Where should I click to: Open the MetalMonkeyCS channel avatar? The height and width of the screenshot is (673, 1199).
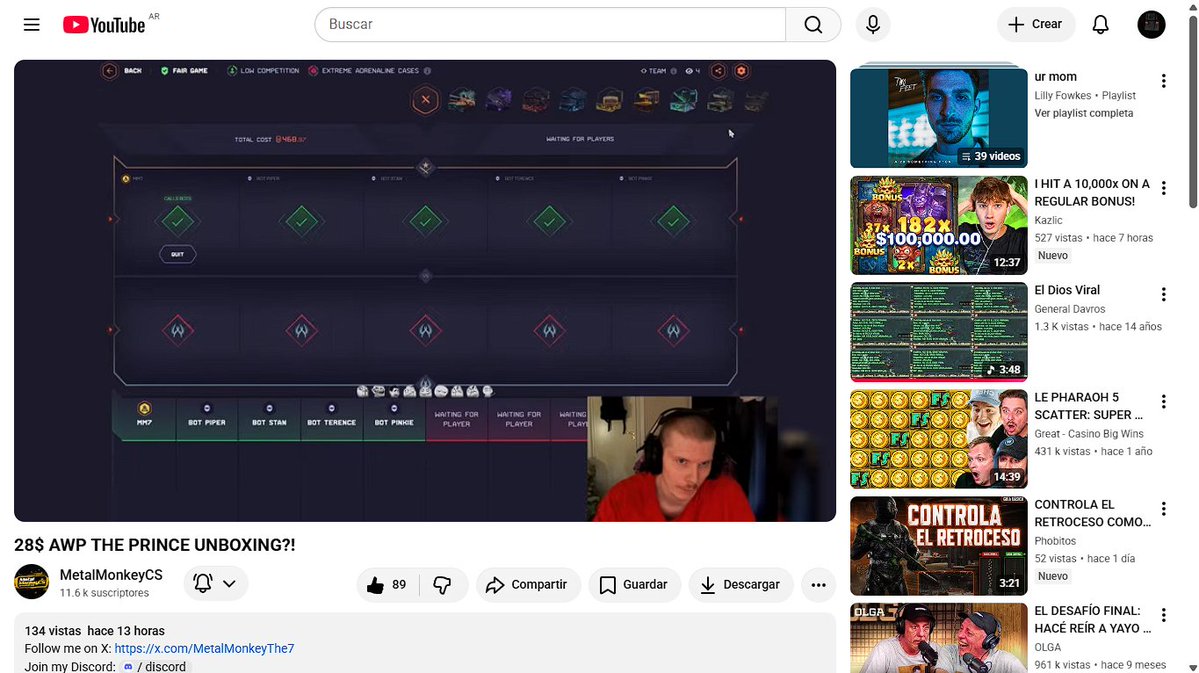(31, 582)
